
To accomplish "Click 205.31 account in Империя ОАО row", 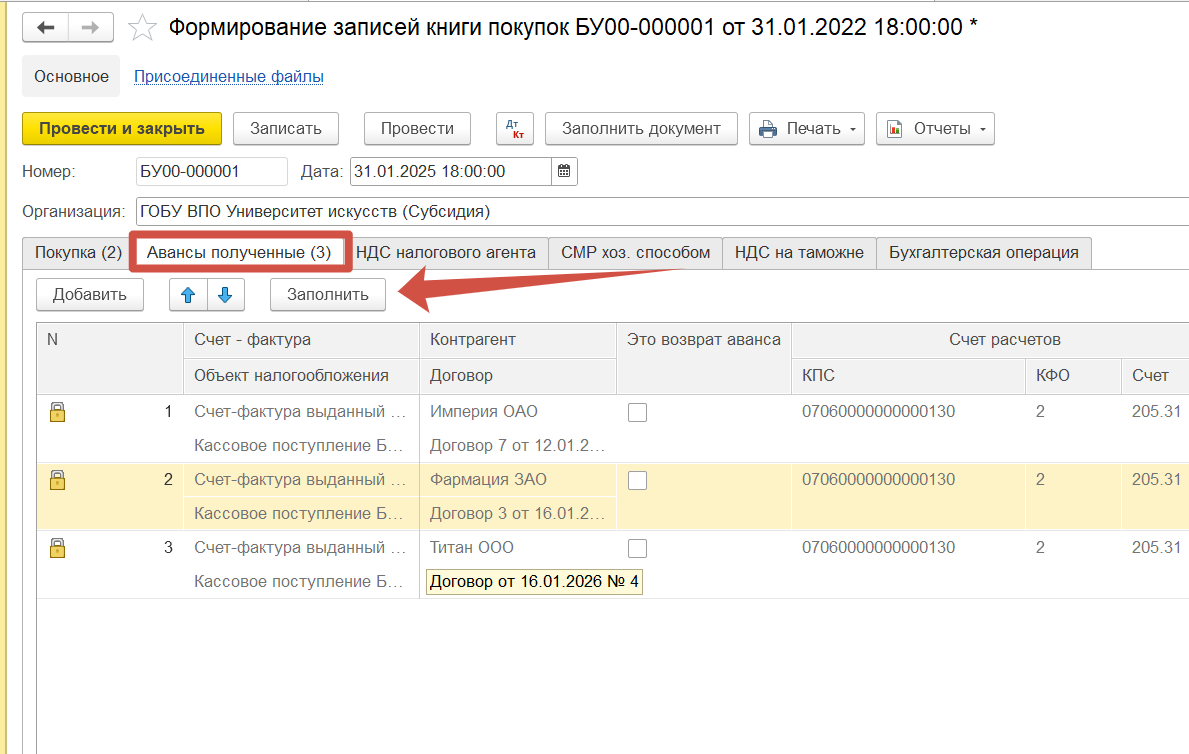I will pyautogui.click(x=1156, y=412).
